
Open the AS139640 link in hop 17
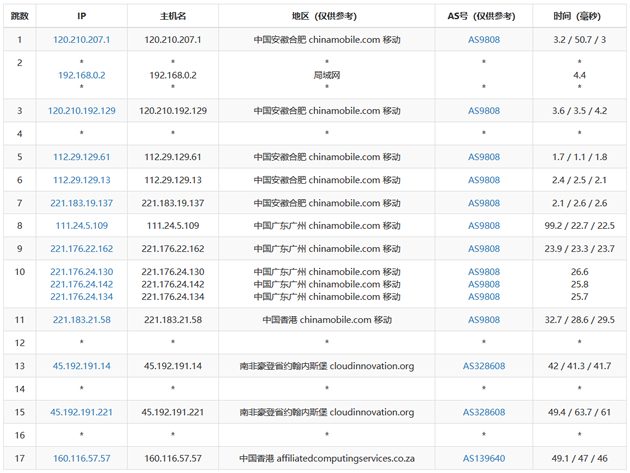click(484, 459)
